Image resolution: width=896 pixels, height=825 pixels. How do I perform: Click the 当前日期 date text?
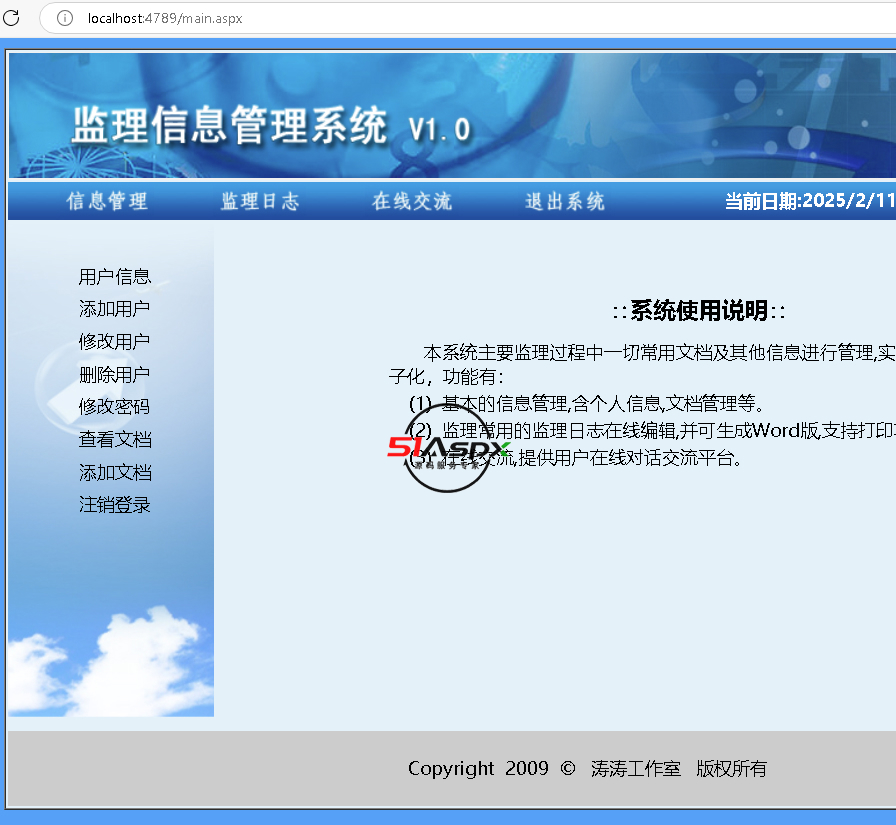point(810,201)
